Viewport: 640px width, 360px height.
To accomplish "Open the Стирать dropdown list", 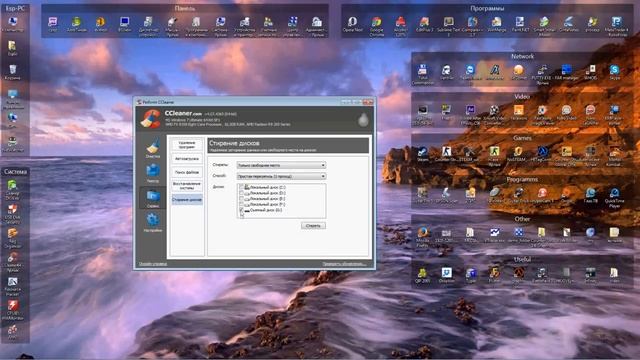I will [281, 165].
